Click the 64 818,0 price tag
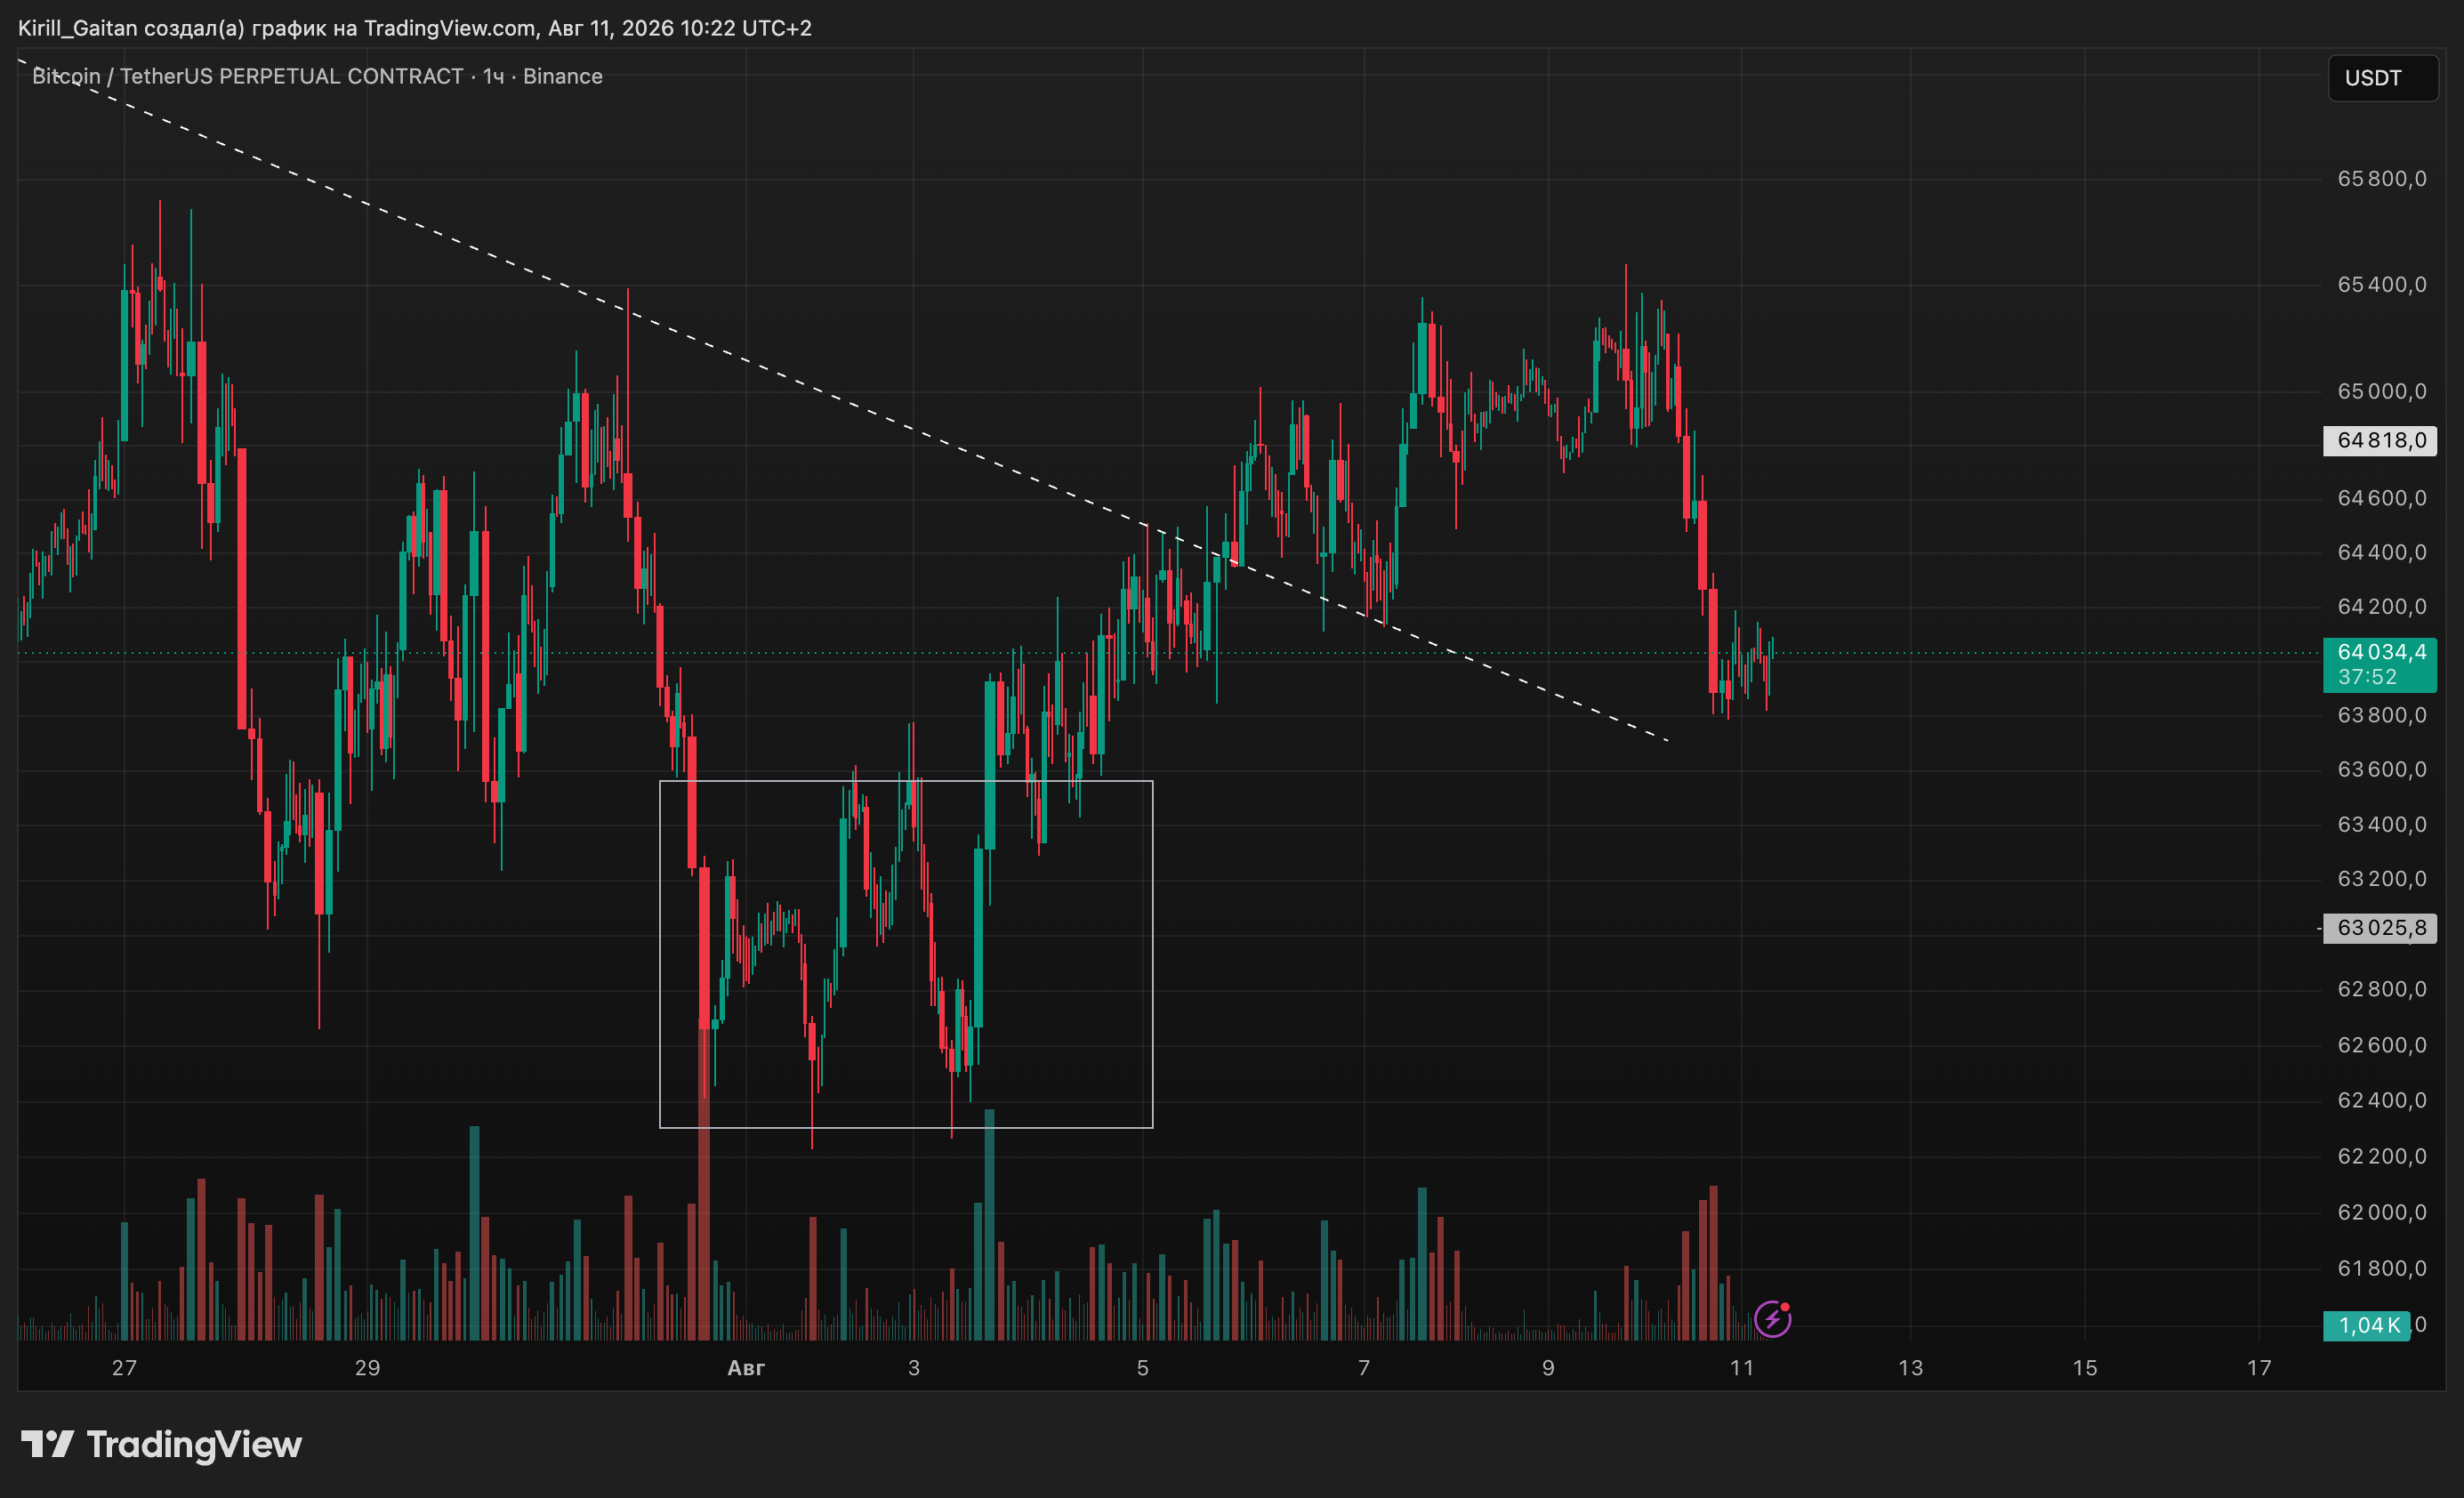 (2381, 440)
